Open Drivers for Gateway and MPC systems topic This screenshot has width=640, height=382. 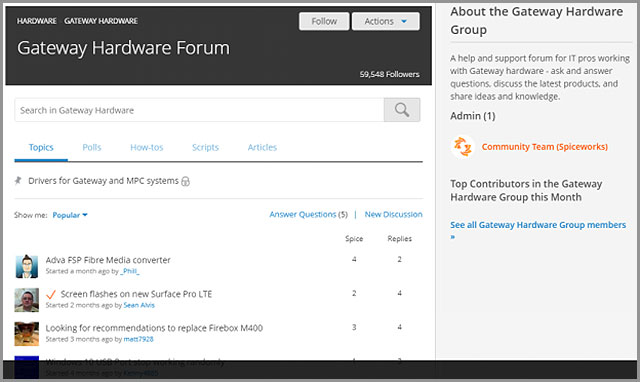click(x=103, y=180)
